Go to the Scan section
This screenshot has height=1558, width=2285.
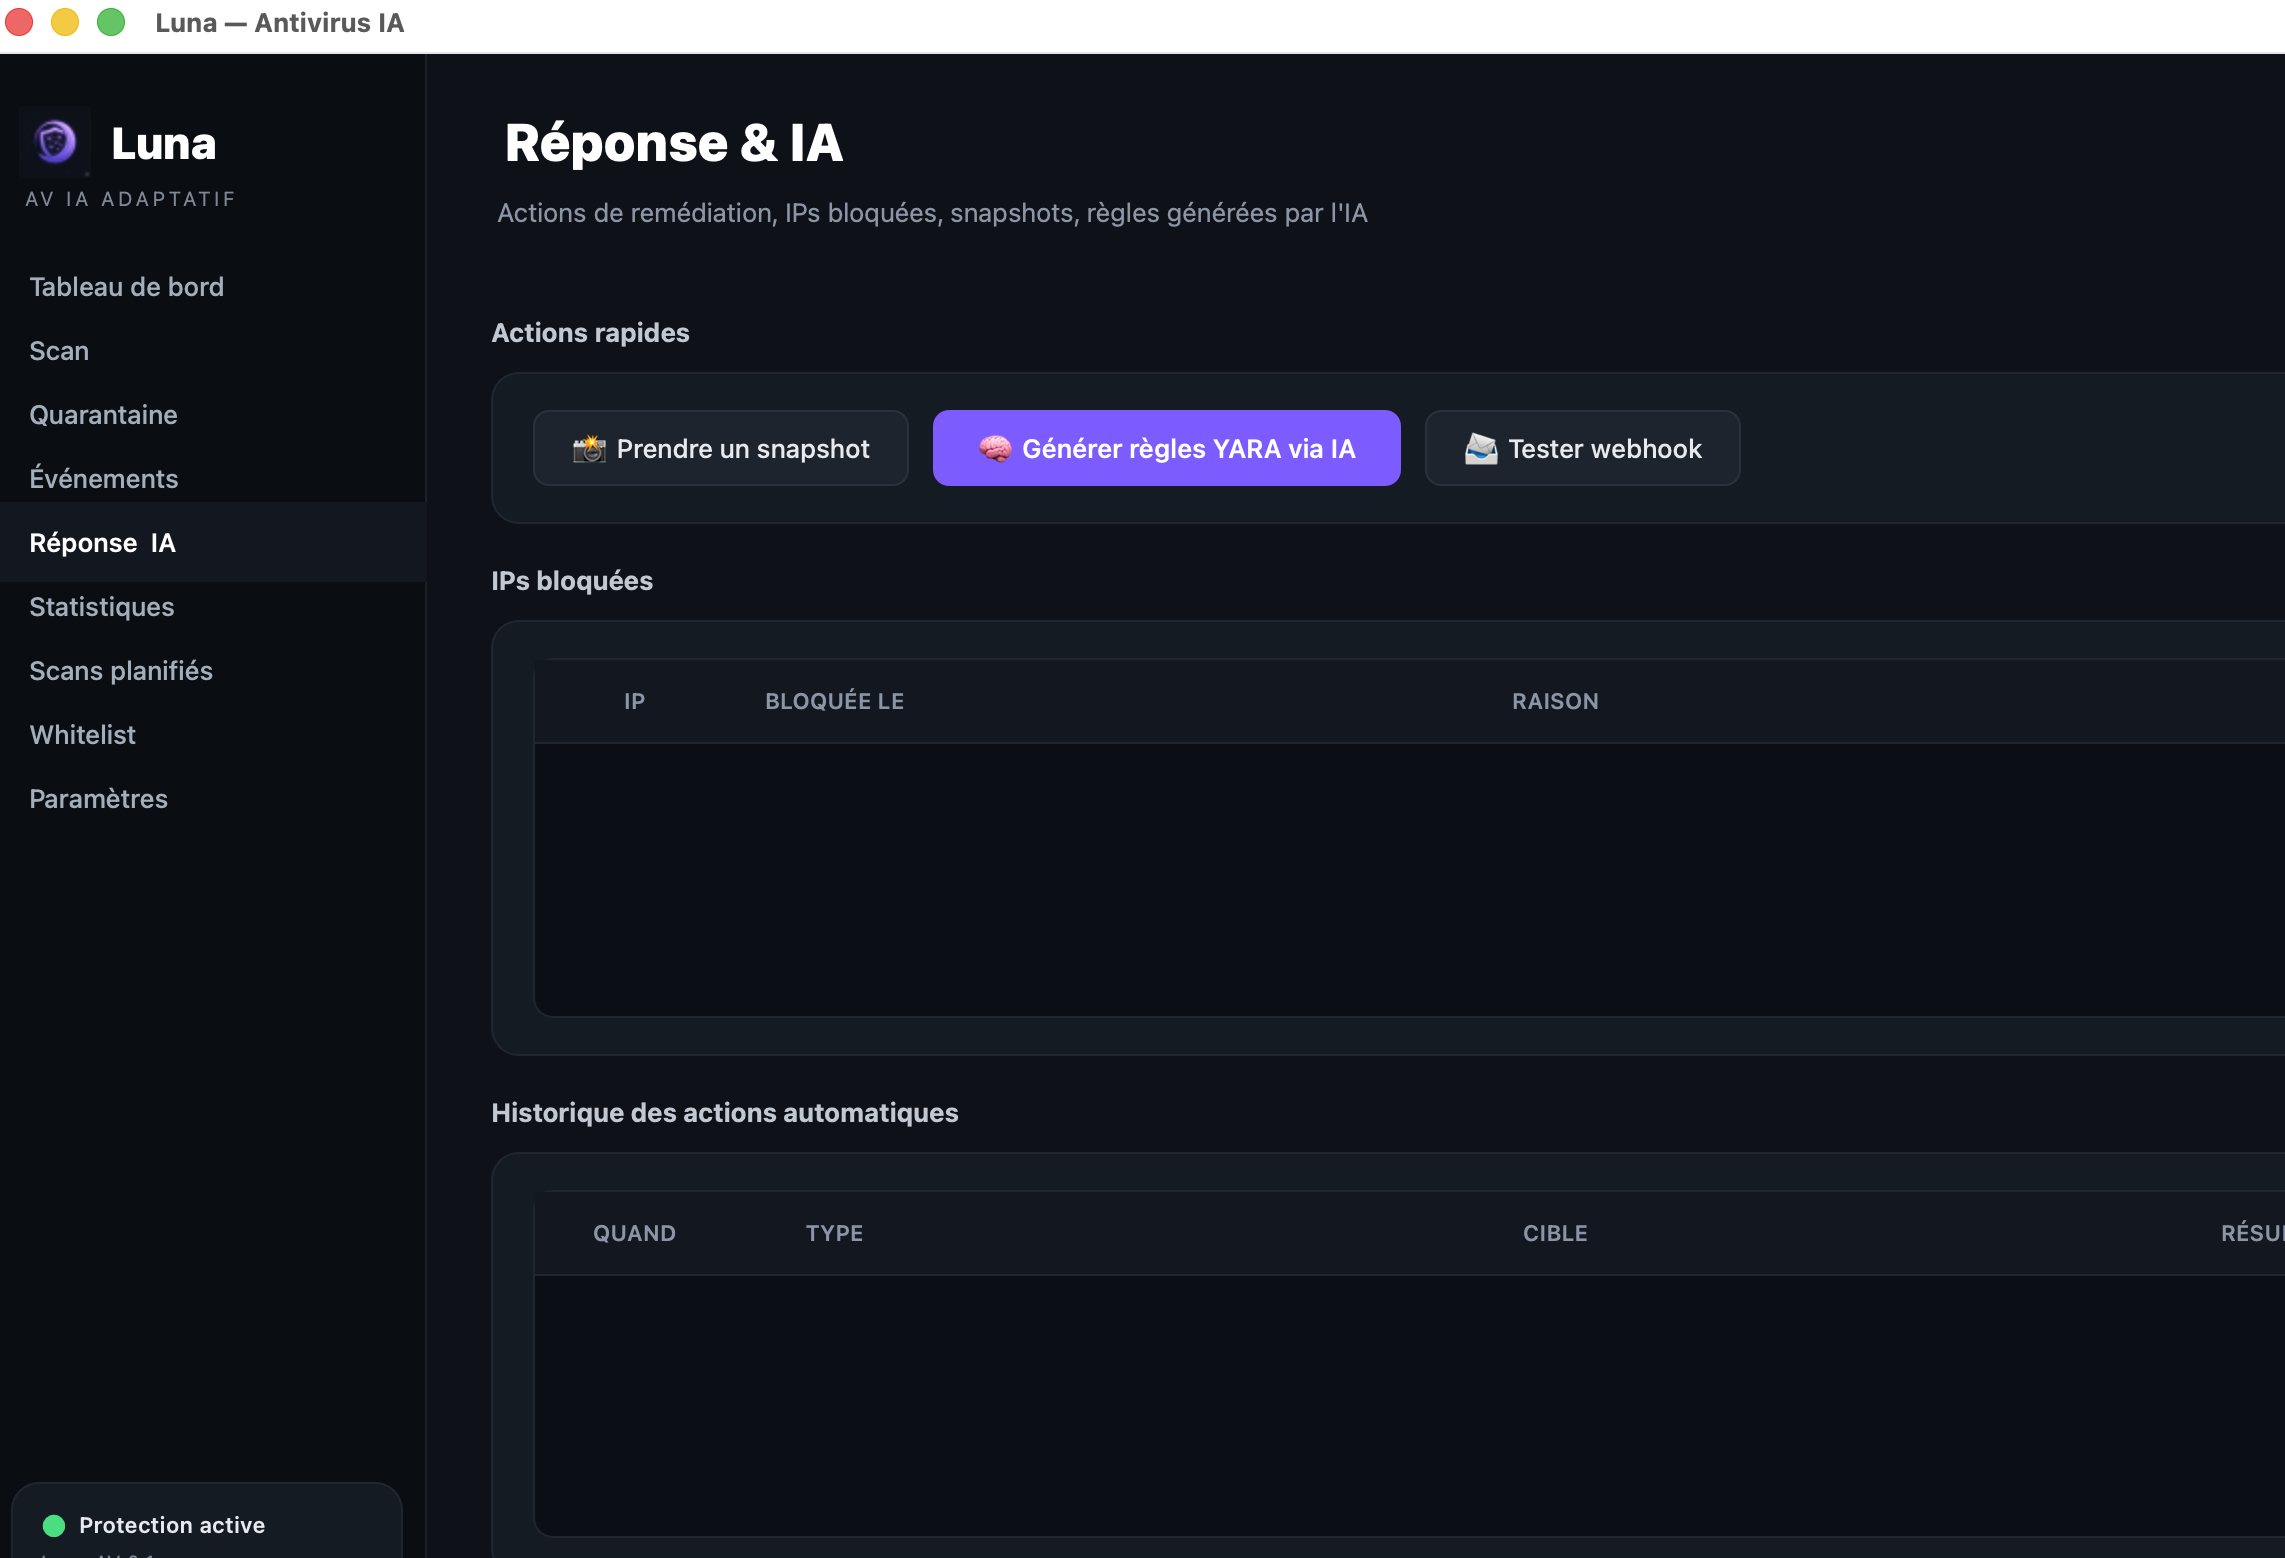pyautogui.click(x=59, y=351)
